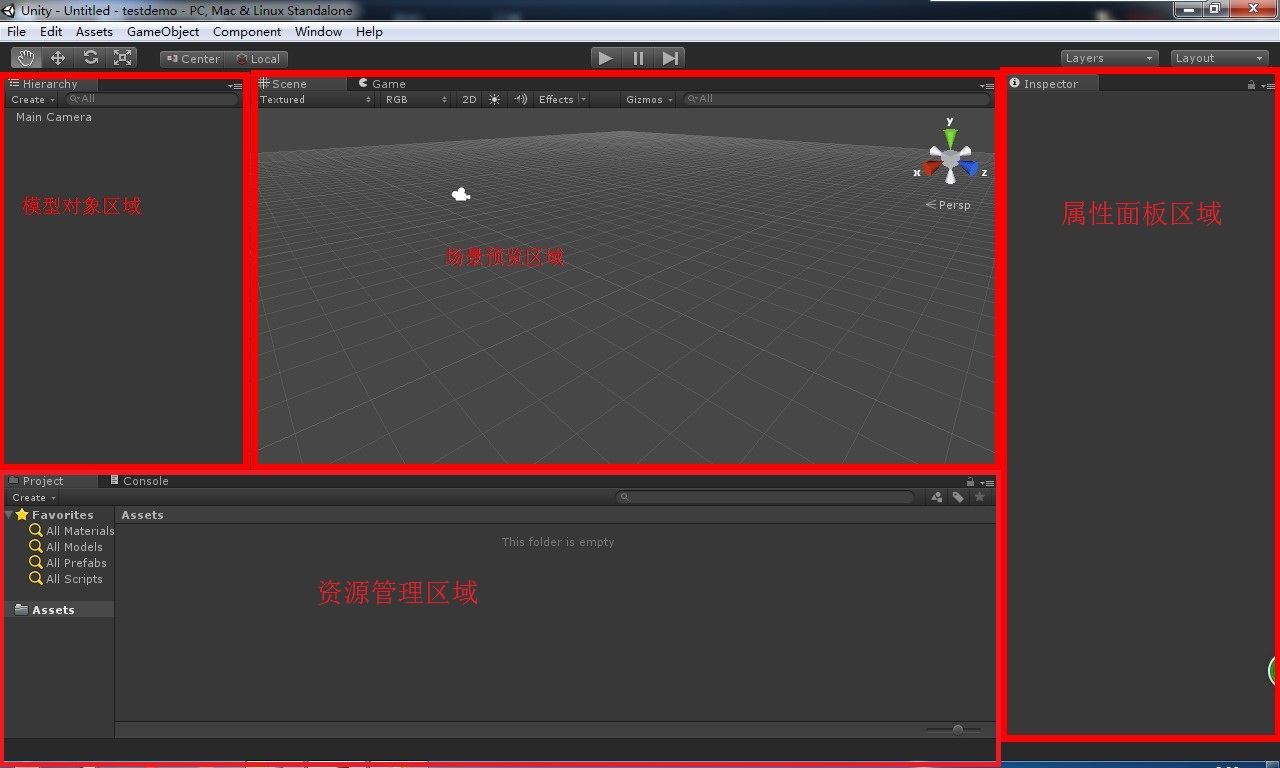The image size is (1280, 768).
Task: Toggle scene audio speaker icon
Action: [520, 99]
